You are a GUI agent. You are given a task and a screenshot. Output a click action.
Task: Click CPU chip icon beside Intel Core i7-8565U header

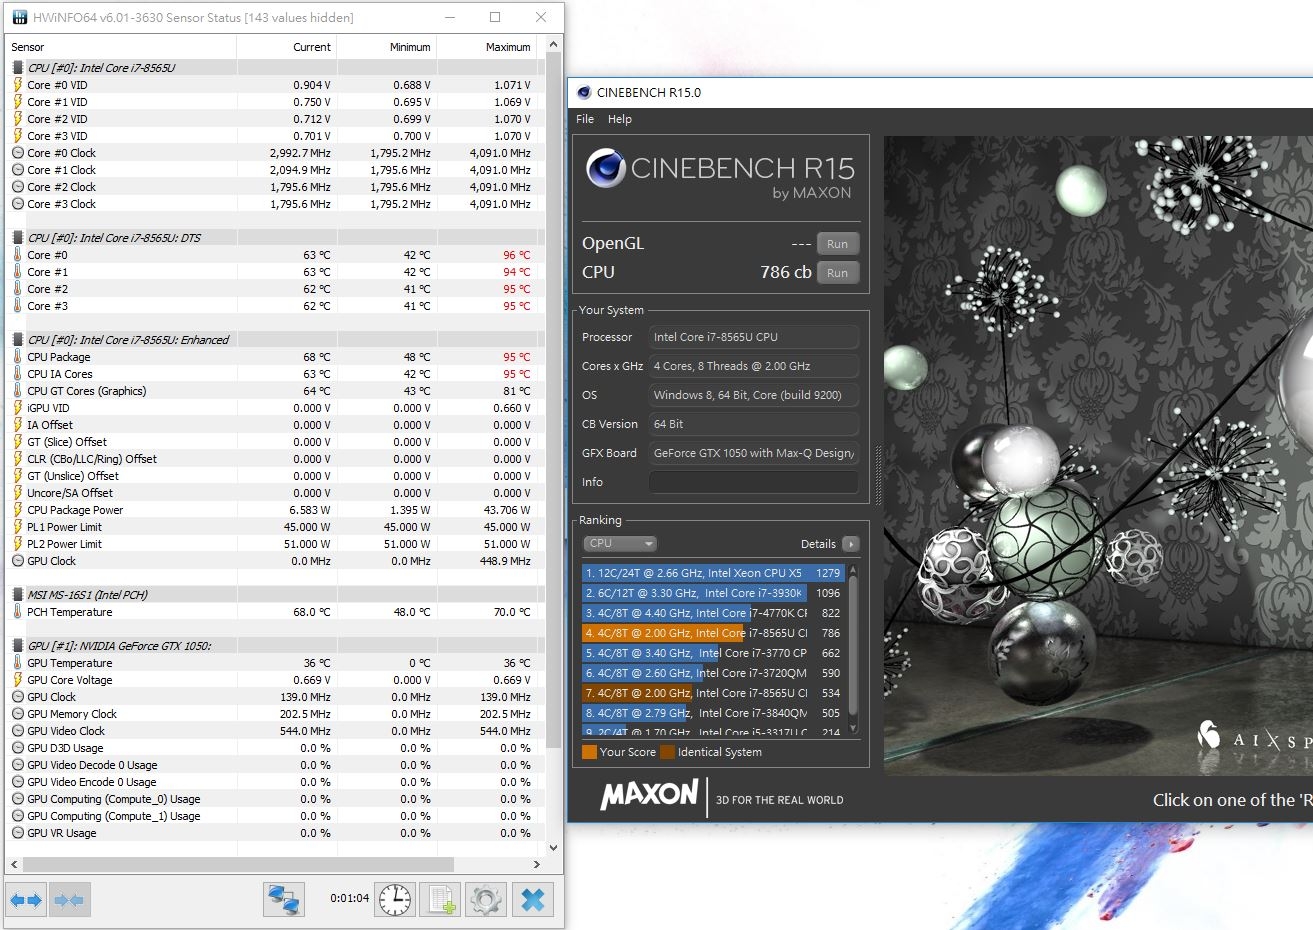coord(17,68)
